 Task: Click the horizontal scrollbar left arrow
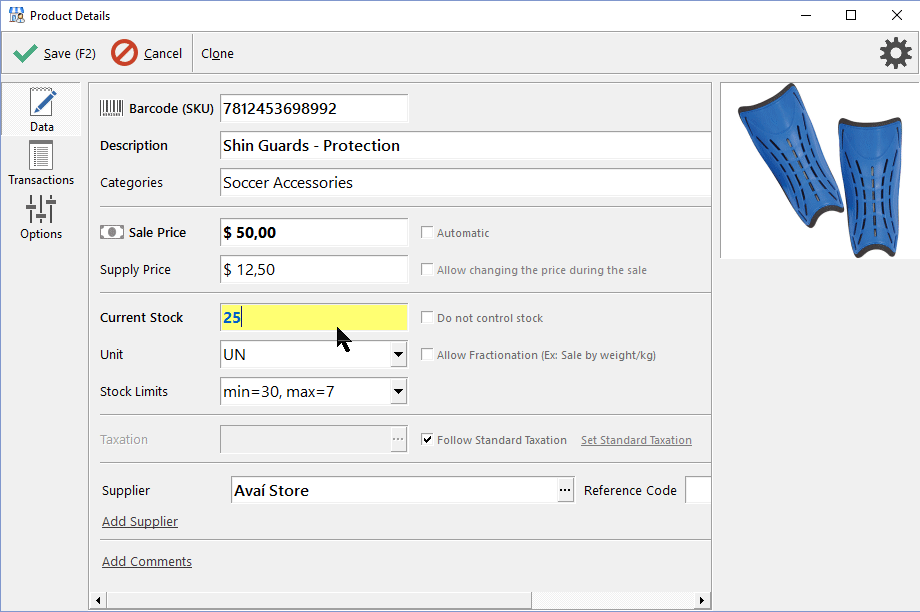point(98,600)
